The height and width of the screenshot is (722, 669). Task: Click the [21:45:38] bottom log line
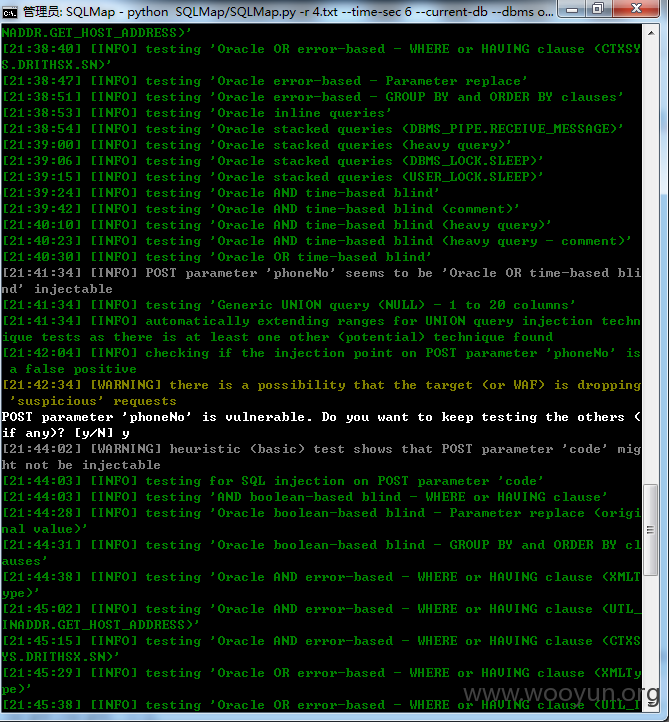[321, 705]
